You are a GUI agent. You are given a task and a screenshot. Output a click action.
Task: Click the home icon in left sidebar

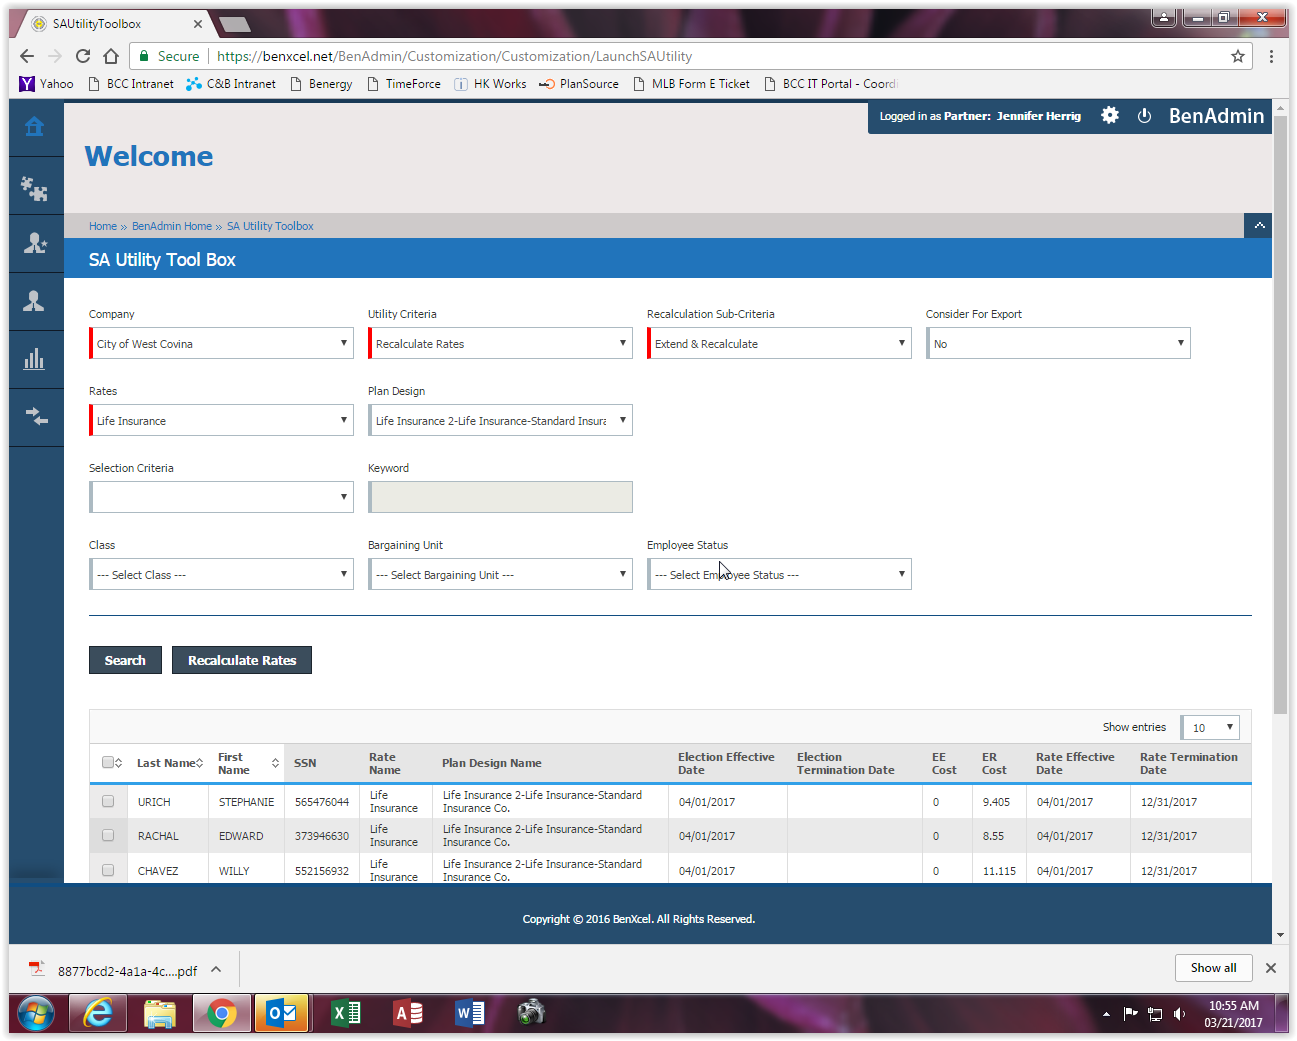(35, 127)
